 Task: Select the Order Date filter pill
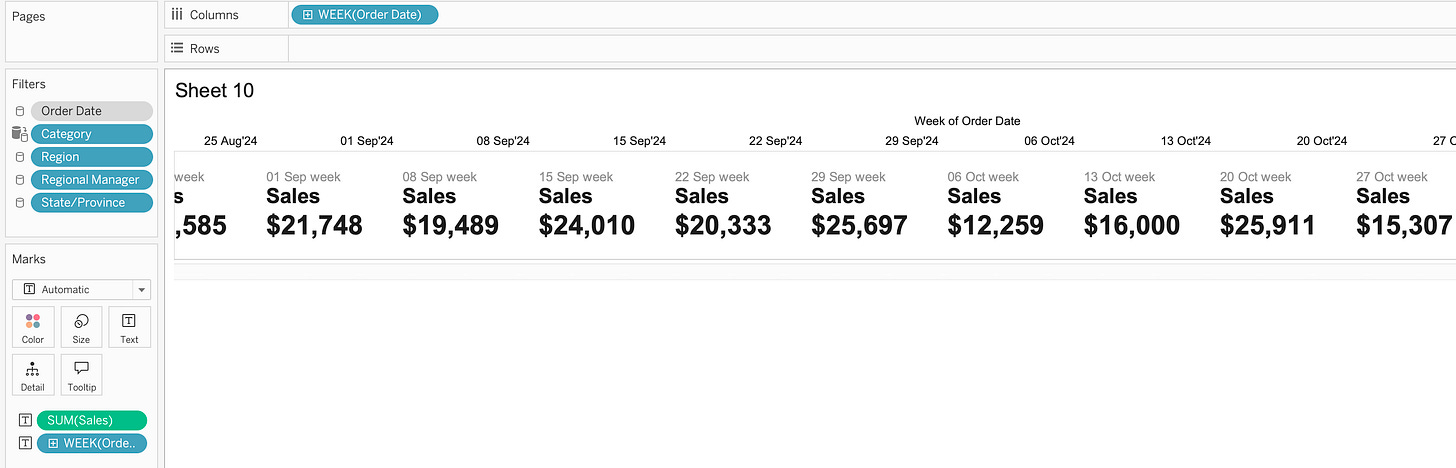(92, 111)
